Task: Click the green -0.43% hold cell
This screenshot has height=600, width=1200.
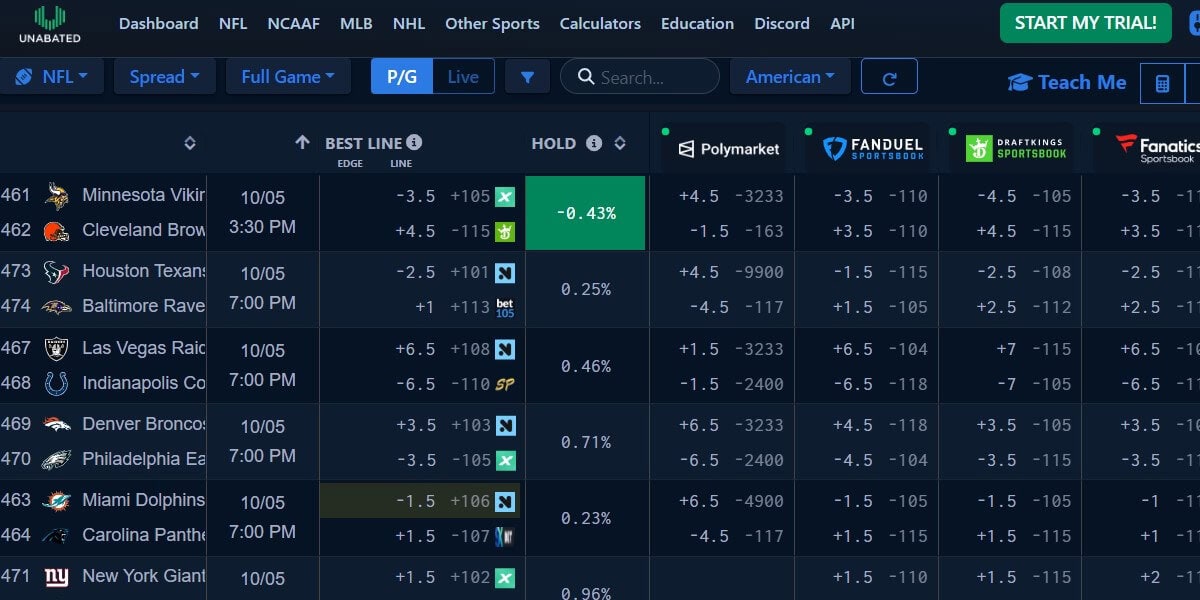Action: click(585, 213)
